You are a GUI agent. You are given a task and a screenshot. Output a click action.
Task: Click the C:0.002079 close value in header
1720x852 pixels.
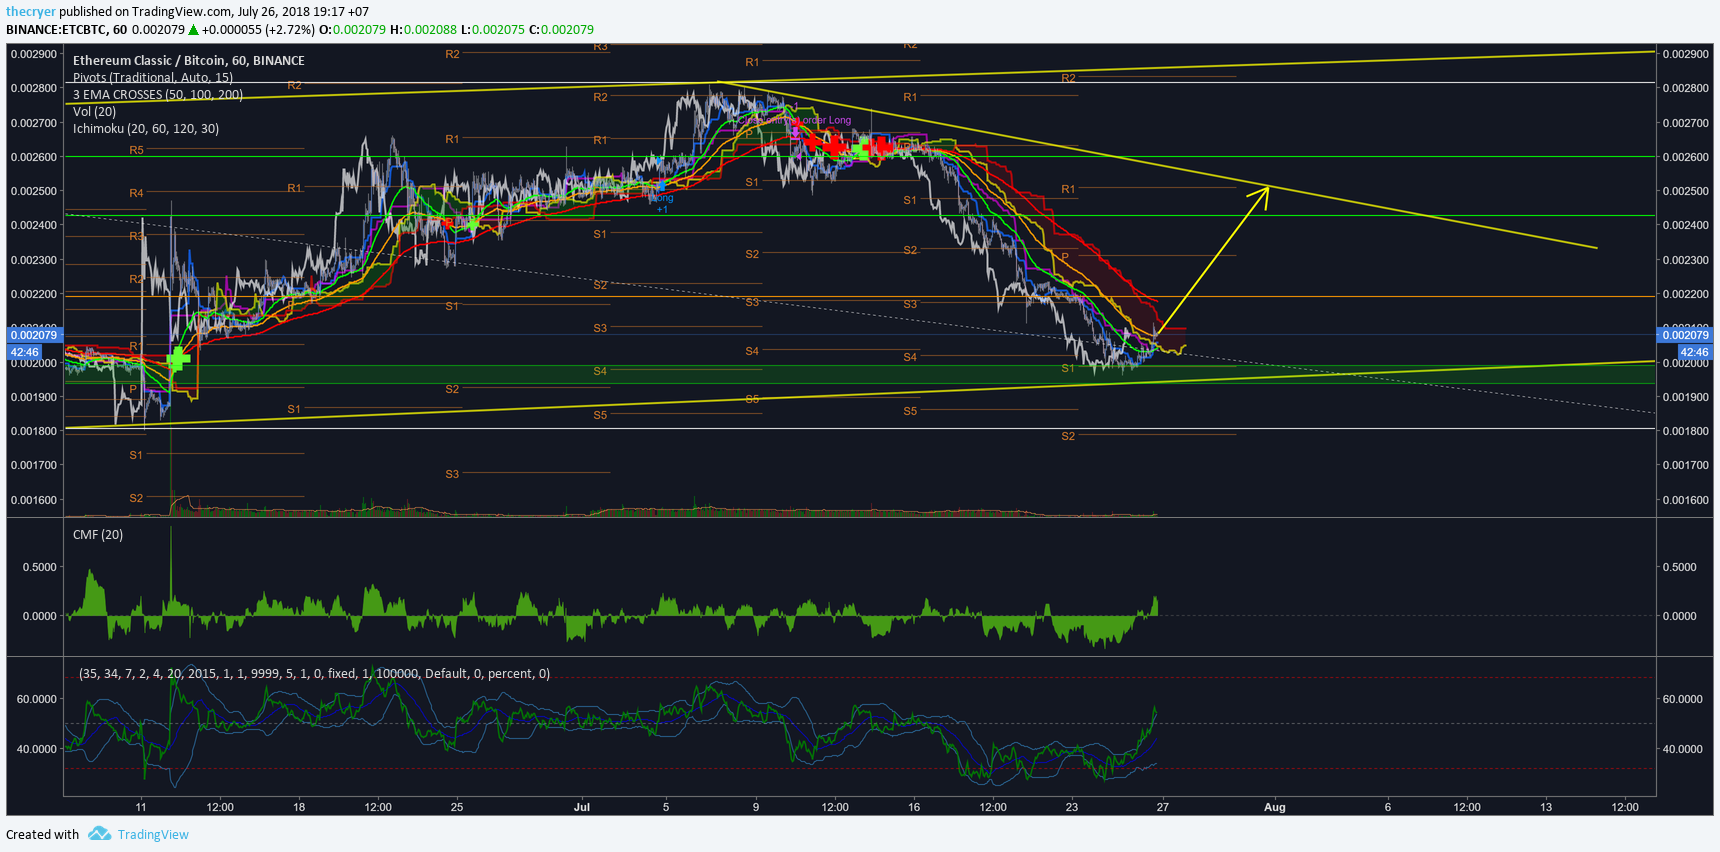pyautogui.click(x=561, y=30)
